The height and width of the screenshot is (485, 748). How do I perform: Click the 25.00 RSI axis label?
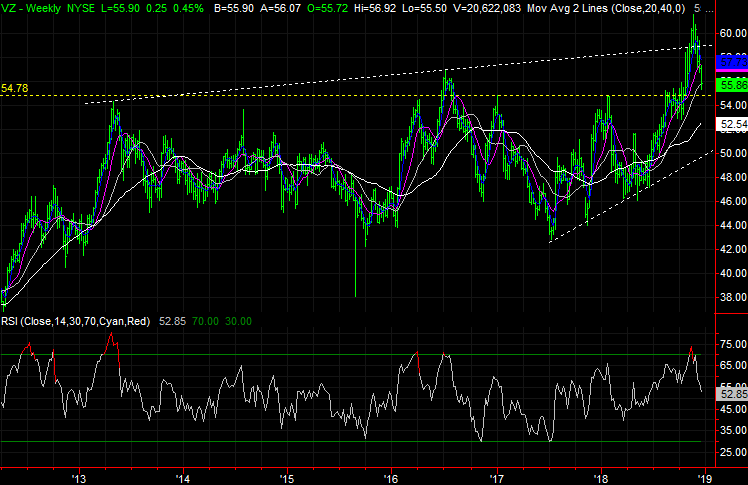click(733, 452)
